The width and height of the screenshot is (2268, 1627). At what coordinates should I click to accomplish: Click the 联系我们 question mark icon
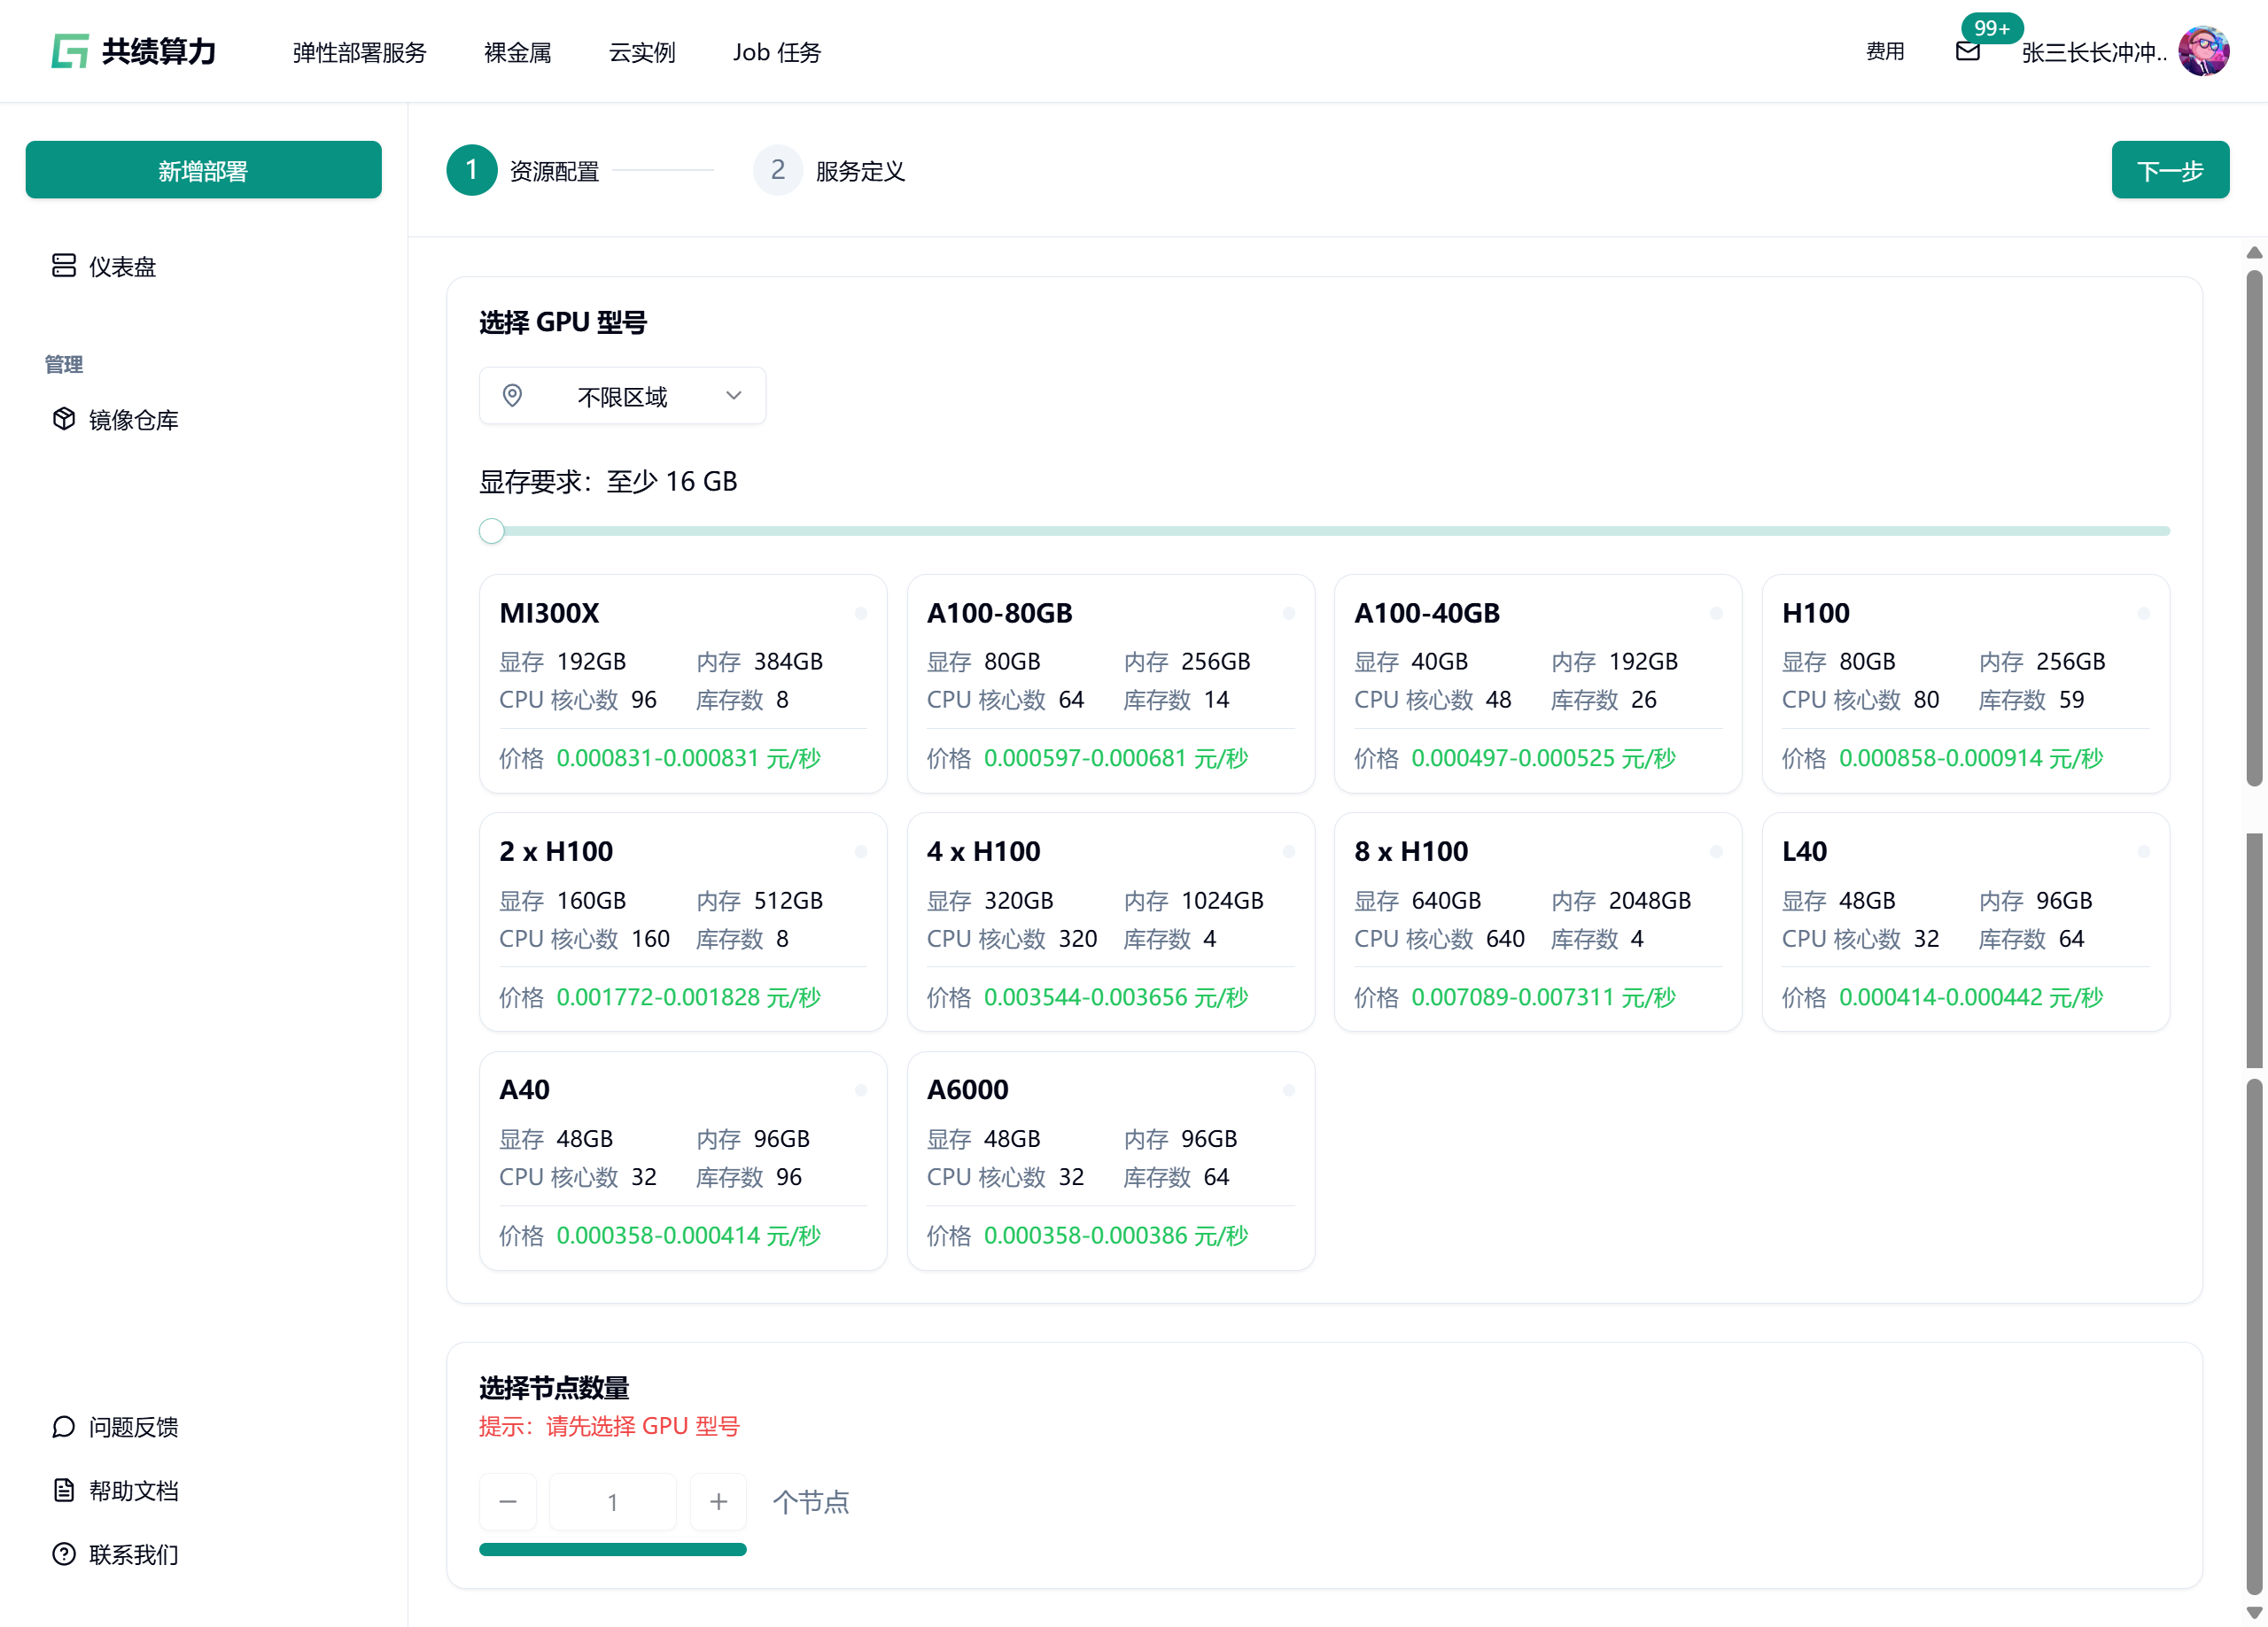click(x=64, y=1554)
